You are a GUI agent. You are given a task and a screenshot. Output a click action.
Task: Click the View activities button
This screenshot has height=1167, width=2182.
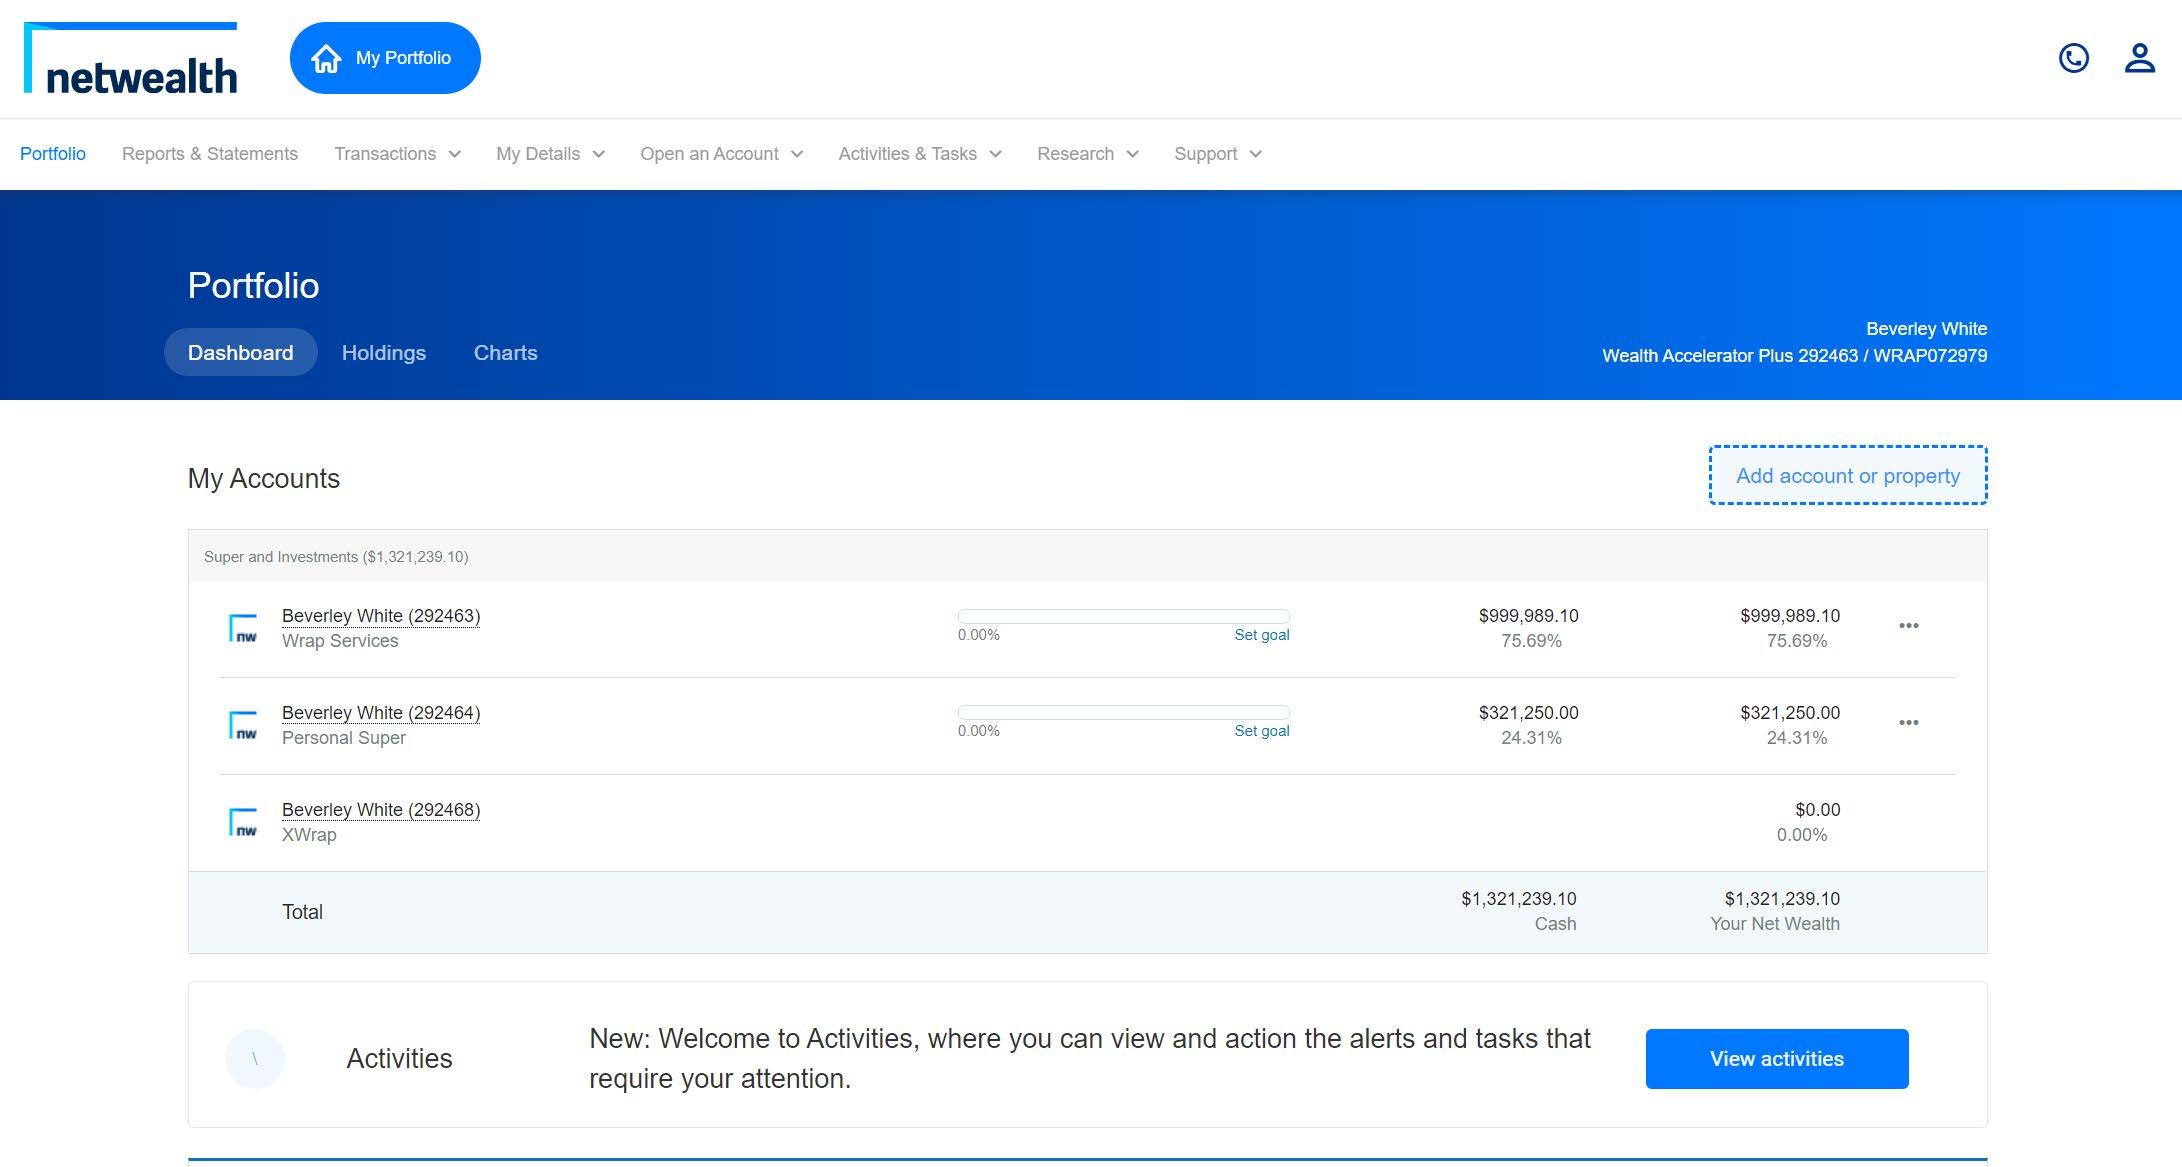coord(1776,1059)
